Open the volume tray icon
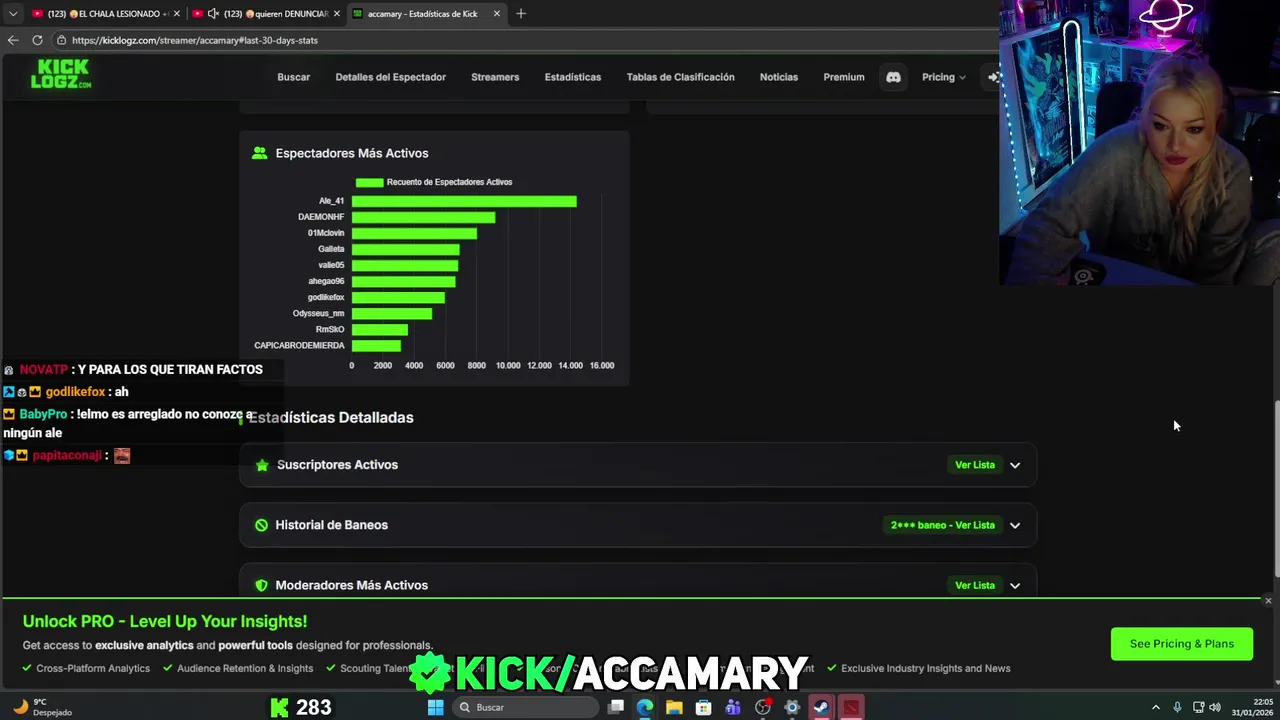The image size is (1280, 720). (1215, 707)
